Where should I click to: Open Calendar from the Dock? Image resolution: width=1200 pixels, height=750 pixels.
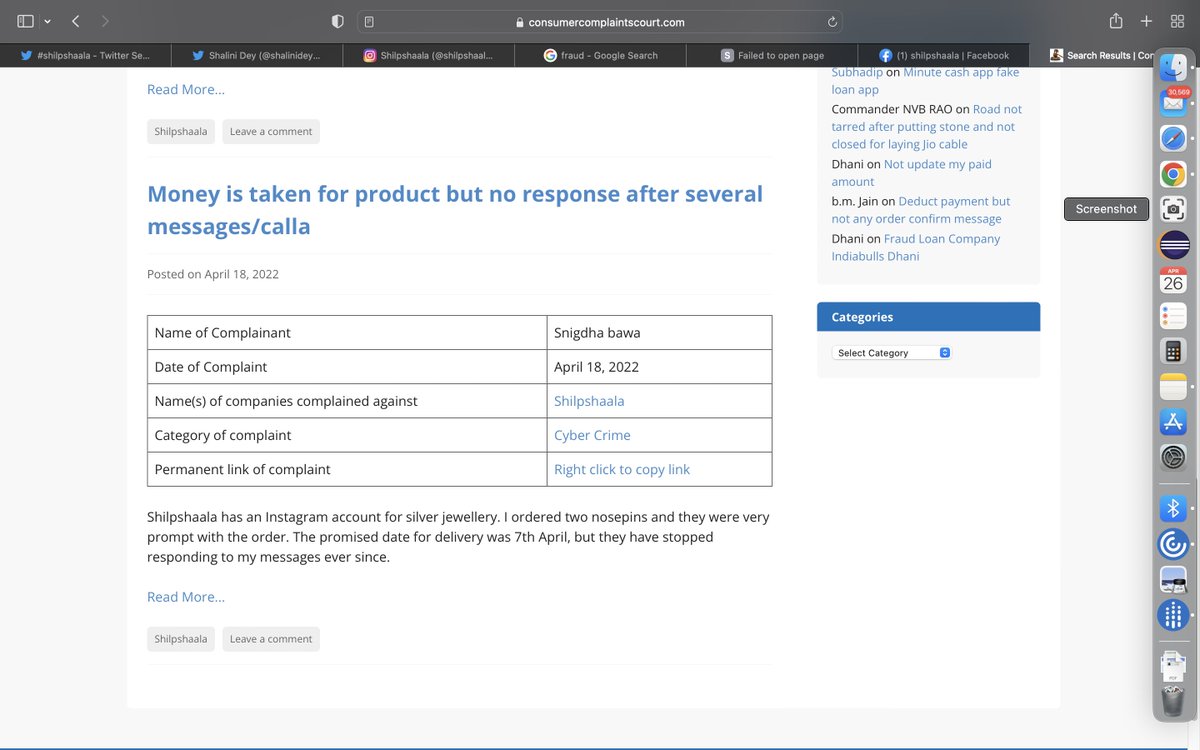click(1173, 280)
